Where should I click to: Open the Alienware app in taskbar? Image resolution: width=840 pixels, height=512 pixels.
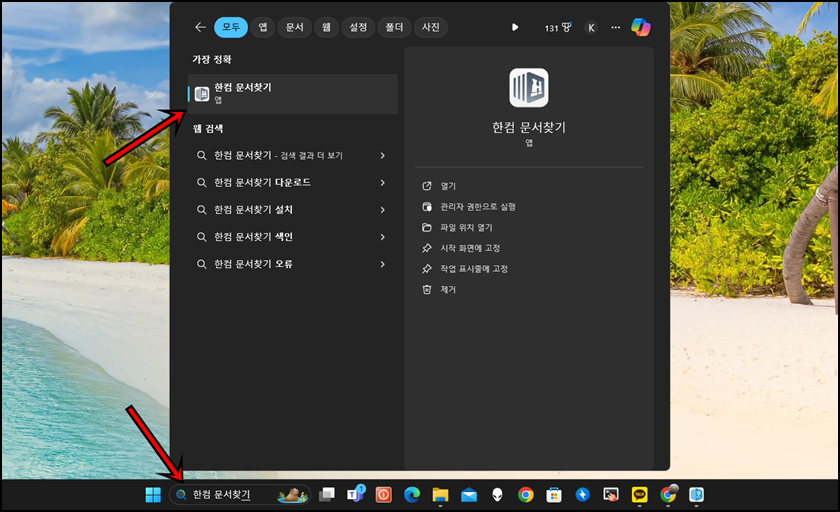497,495
